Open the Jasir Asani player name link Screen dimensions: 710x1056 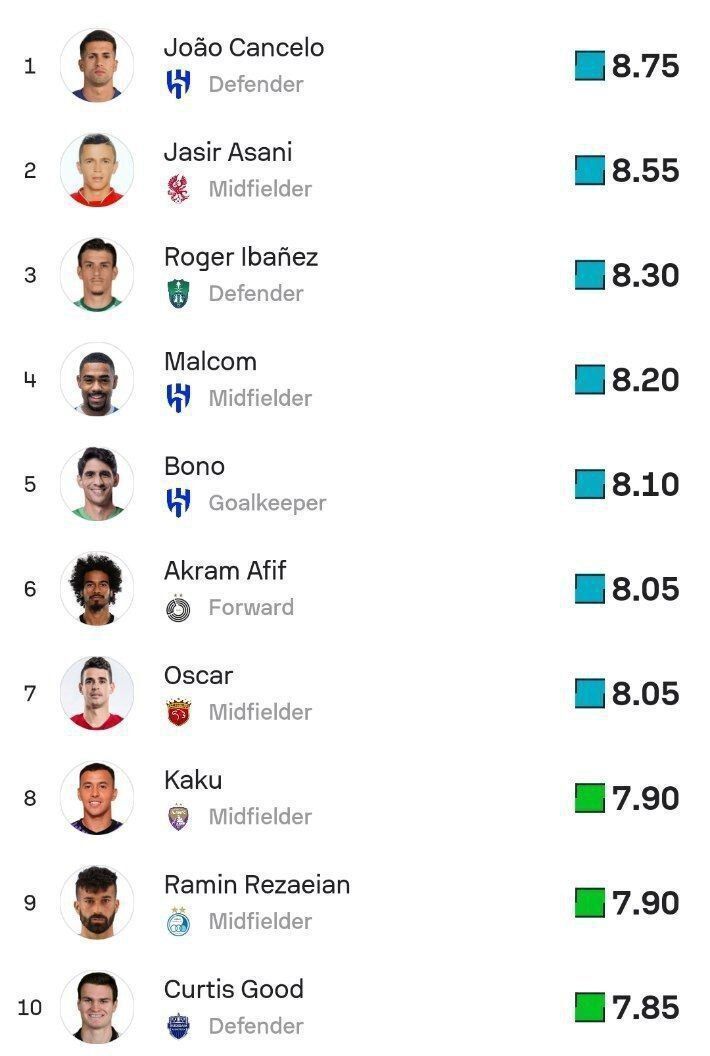point(228,152)
